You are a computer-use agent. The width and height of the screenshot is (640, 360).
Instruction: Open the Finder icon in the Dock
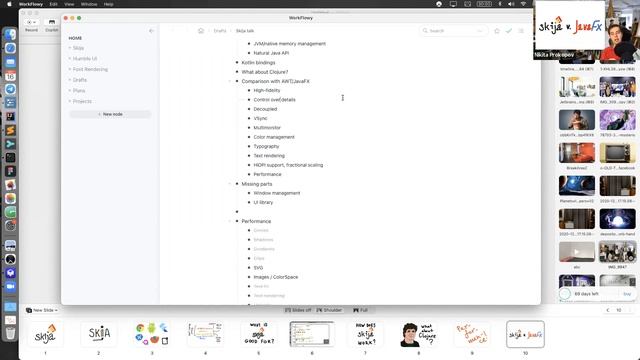click(x=10, y=34)
